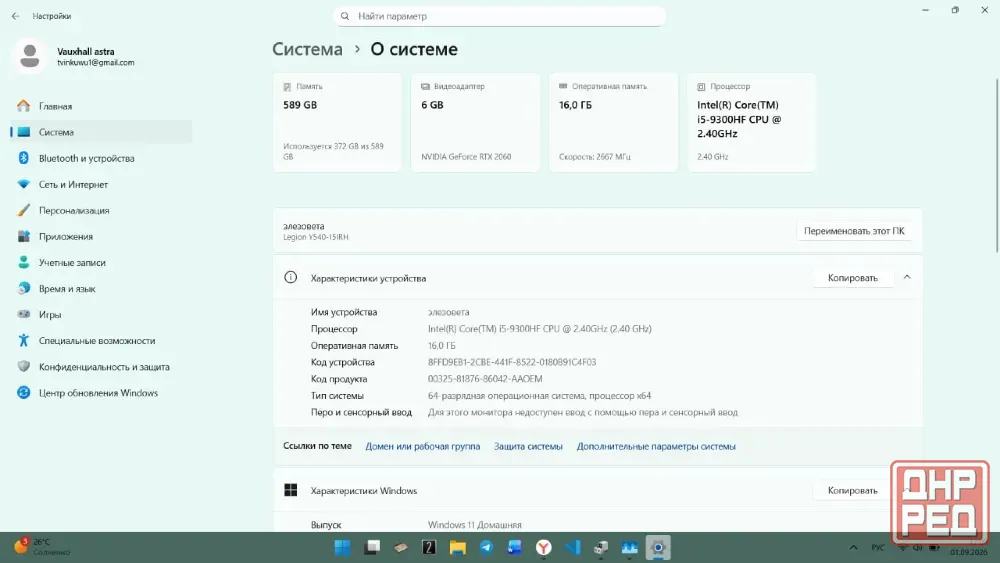
Task: Click product code 00325-81876-86042-AAOEM
Action: point(485,379)
